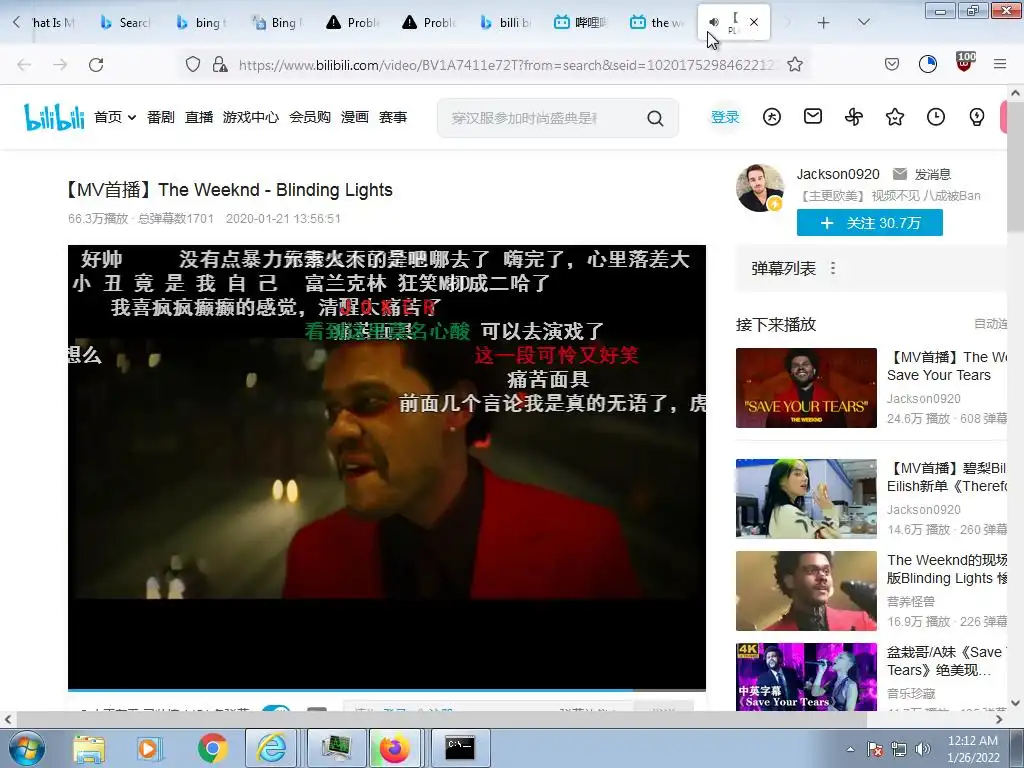Click the 发消息 text link
This screenshot has width=1024, height=768.
coord(933,174)
